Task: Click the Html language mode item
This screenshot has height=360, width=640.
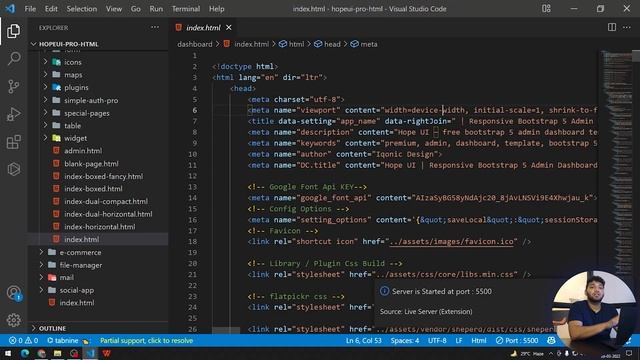Action: [479, 340]
